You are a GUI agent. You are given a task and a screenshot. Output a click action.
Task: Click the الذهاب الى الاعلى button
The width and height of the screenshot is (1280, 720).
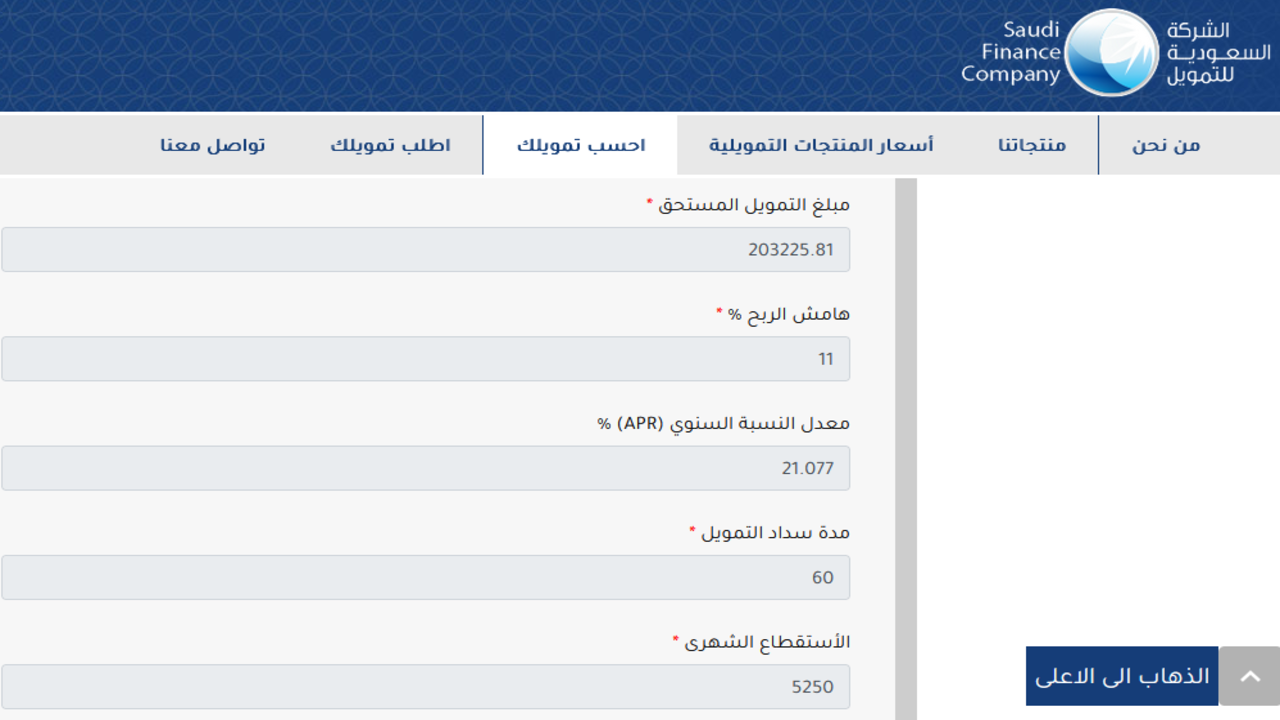coord(1122,676)
